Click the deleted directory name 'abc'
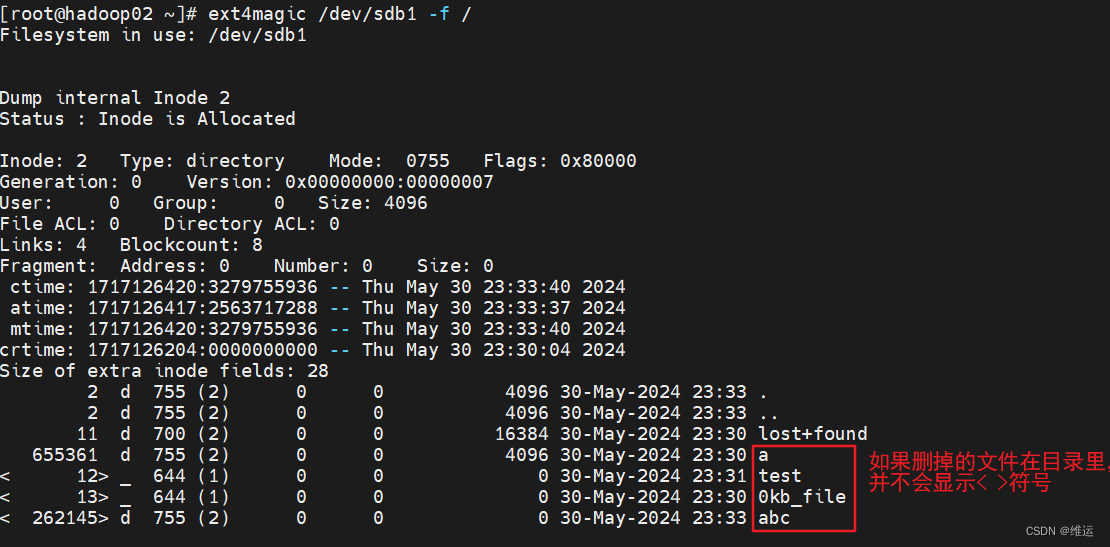The image size is (1110, 547). (x=774, y=518)
